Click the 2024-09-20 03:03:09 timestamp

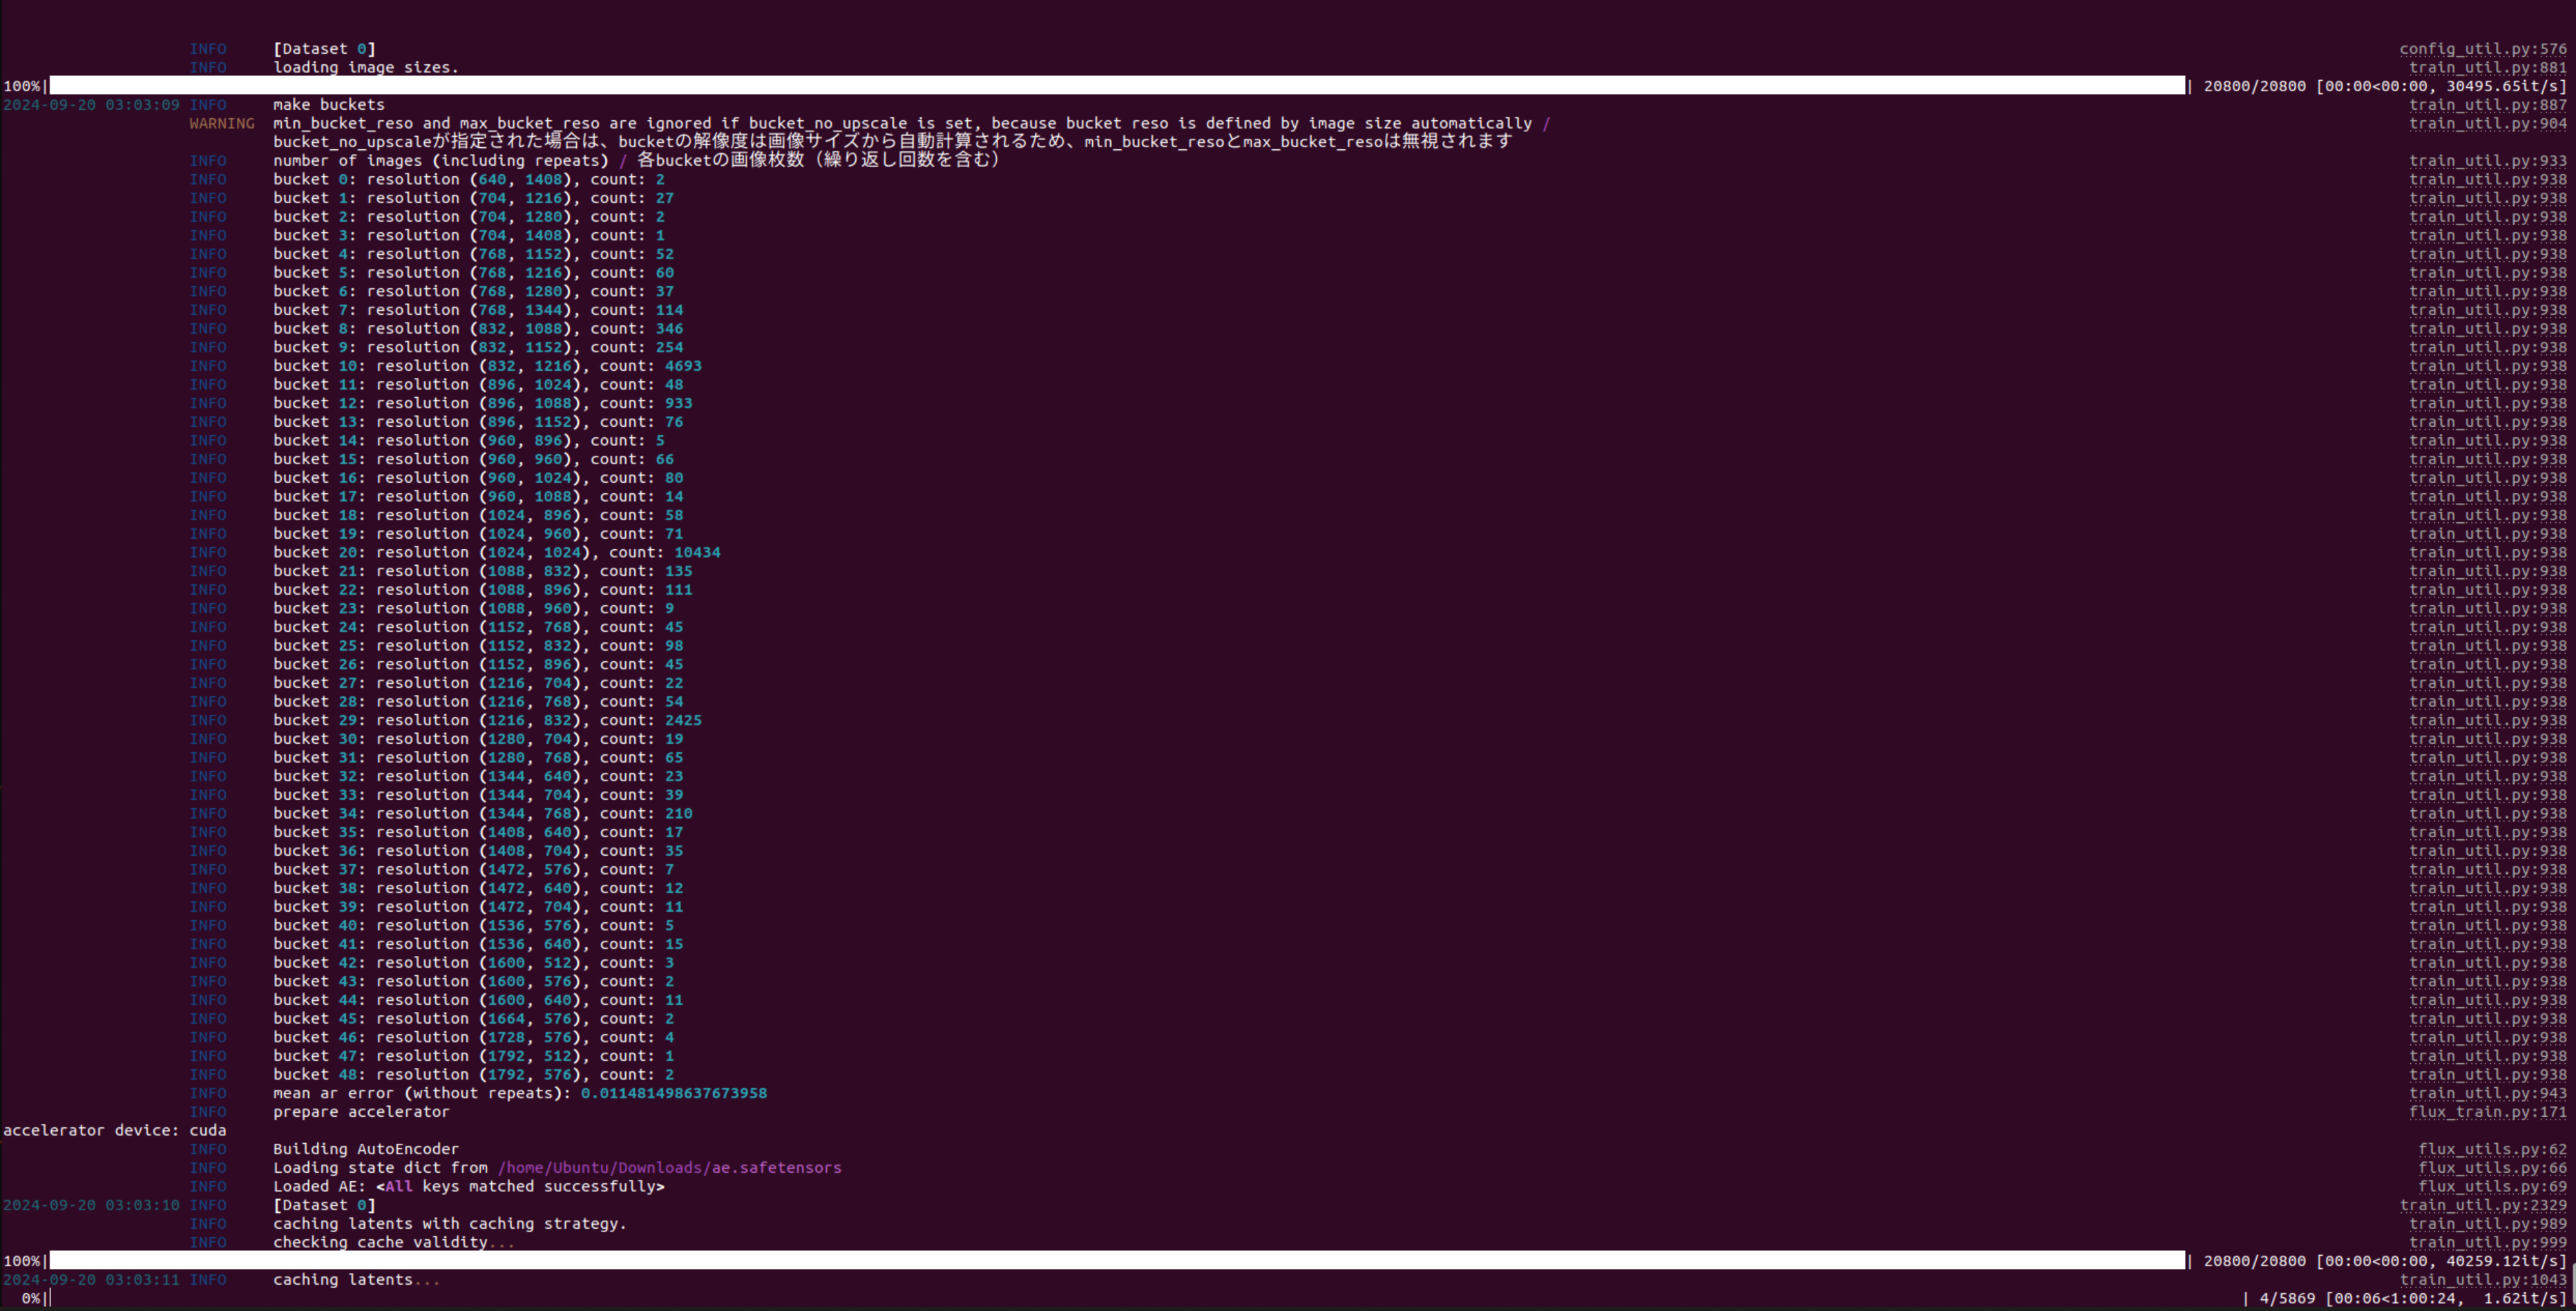(91, 105)
